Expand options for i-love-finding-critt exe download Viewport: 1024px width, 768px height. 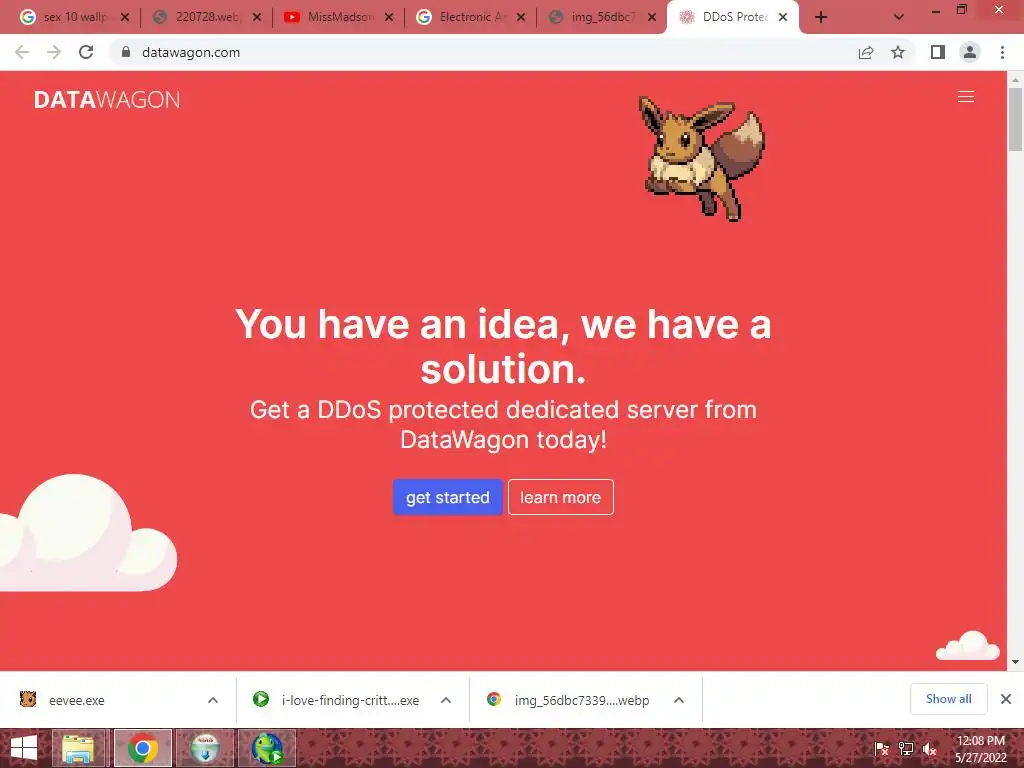click(446, 700)
